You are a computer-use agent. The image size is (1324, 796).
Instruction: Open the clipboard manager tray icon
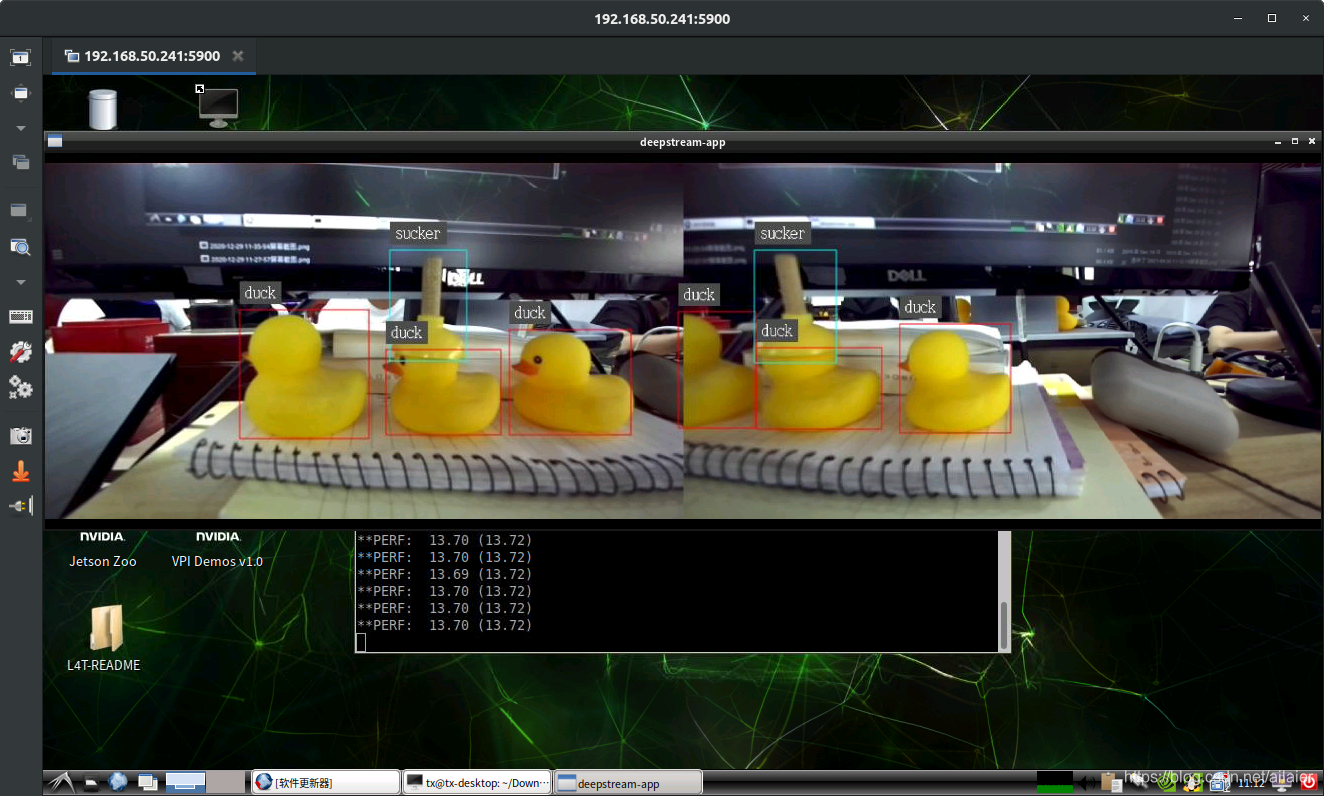click(x=1111, y=782)
